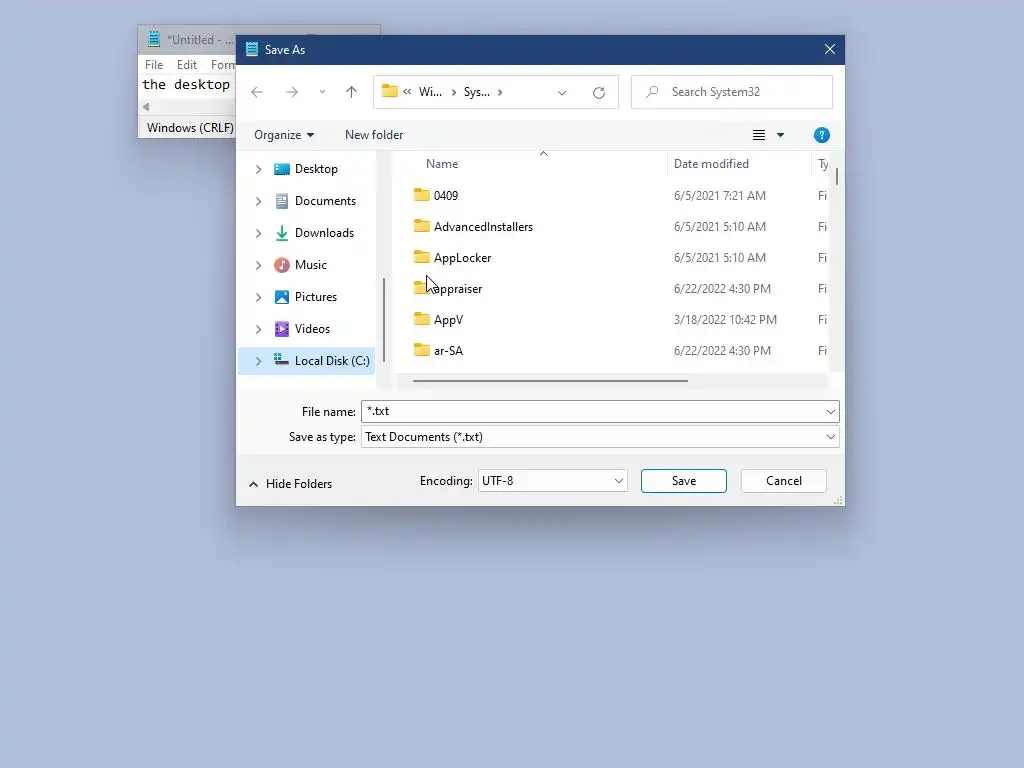Click the Back navigation arrow
This screenshot has width=1024, height=768.
pos(257,92)
